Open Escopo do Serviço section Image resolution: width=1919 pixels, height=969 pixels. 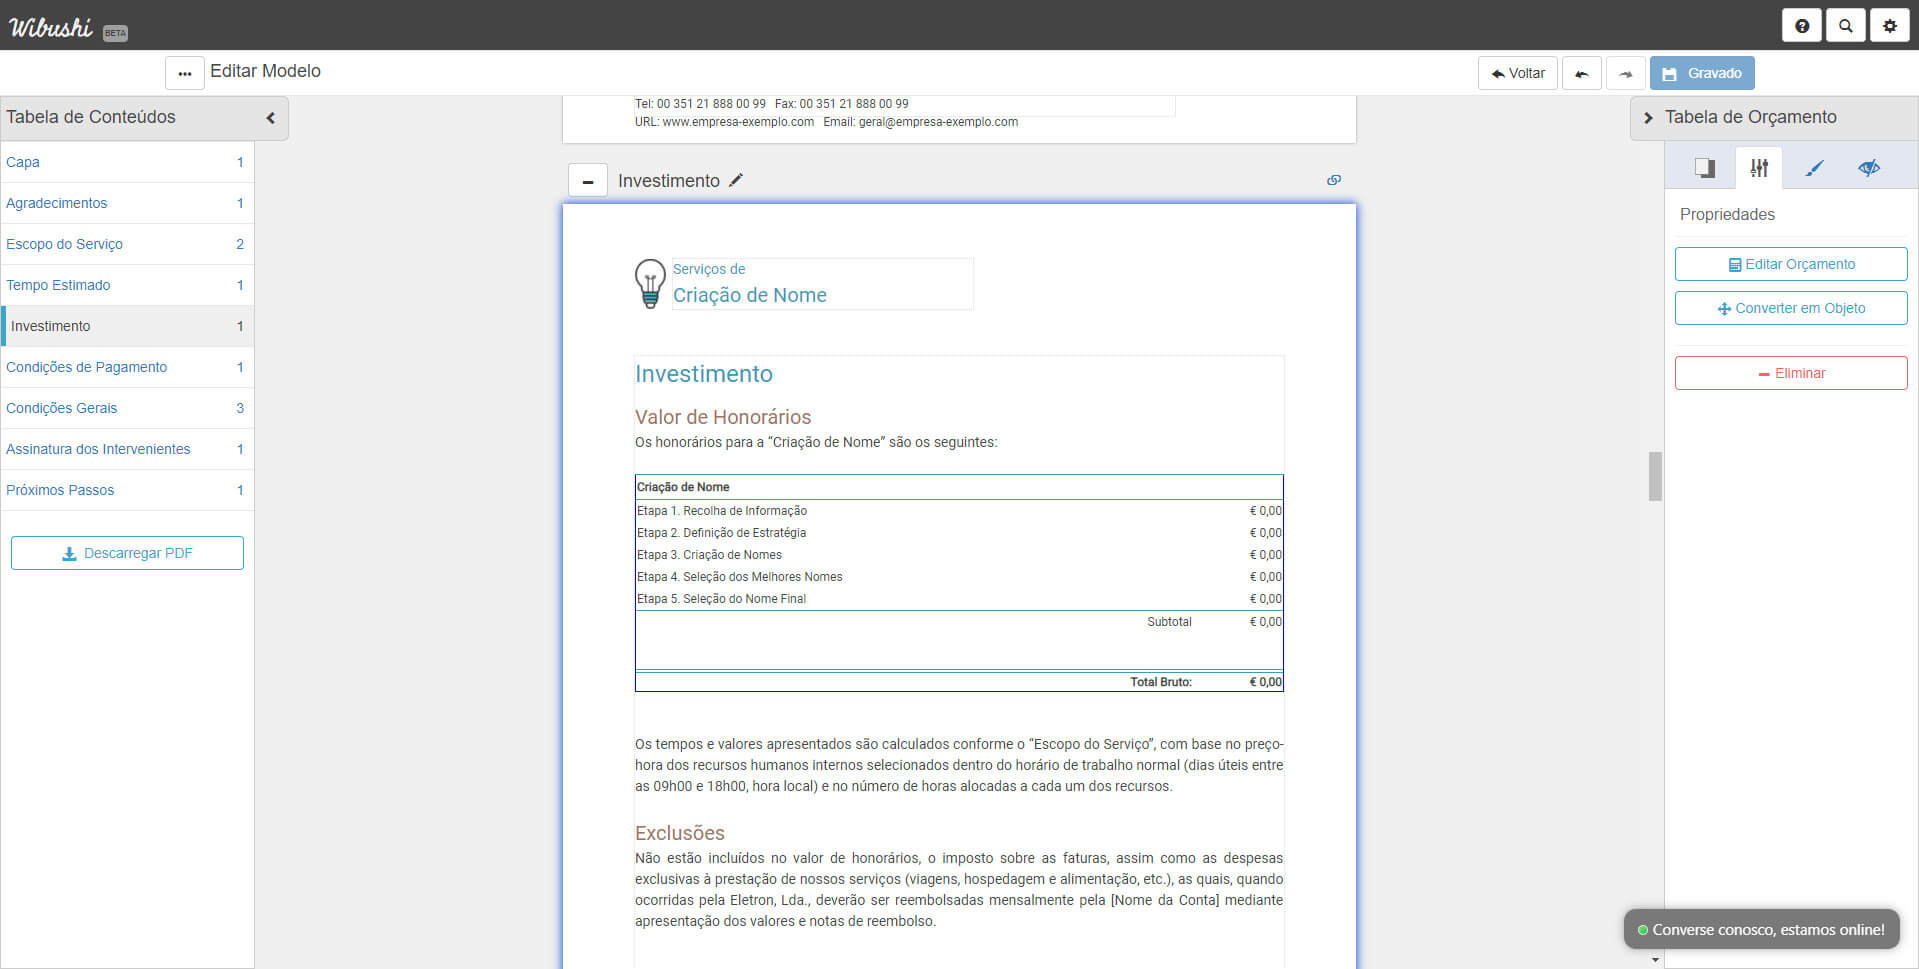[x=127, y=244]
